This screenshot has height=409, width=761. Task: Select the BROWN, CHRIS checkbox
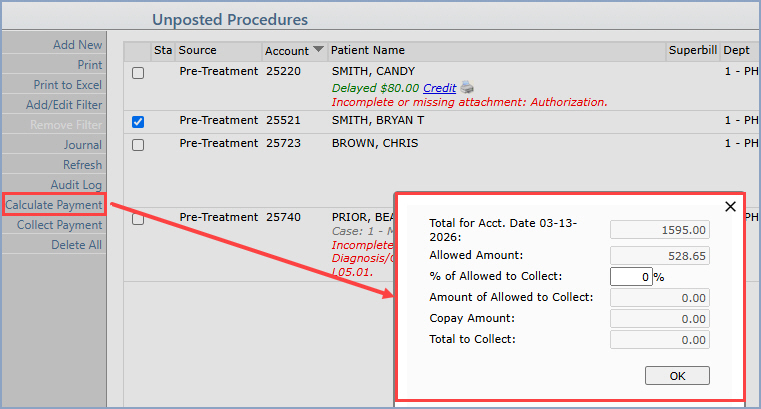[x=138, y=145]
